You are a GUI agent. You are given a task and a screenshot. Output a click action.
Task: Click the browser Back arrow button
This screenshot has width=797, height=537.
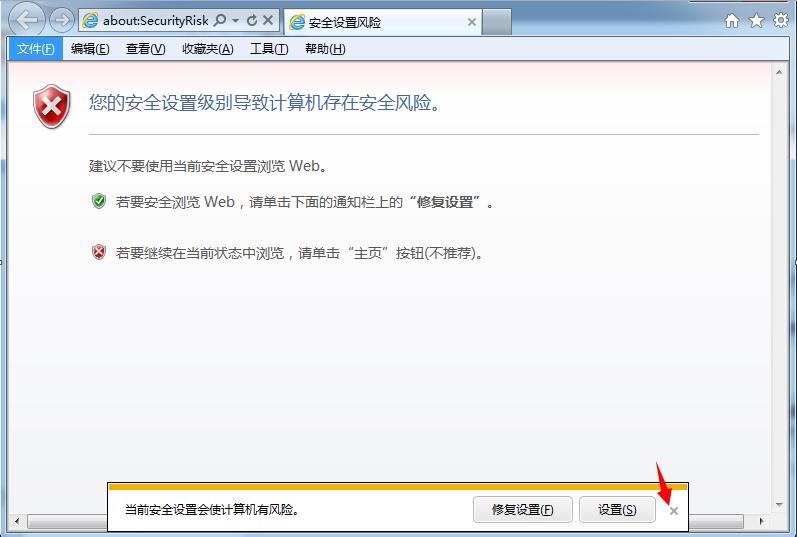(29, 20)
